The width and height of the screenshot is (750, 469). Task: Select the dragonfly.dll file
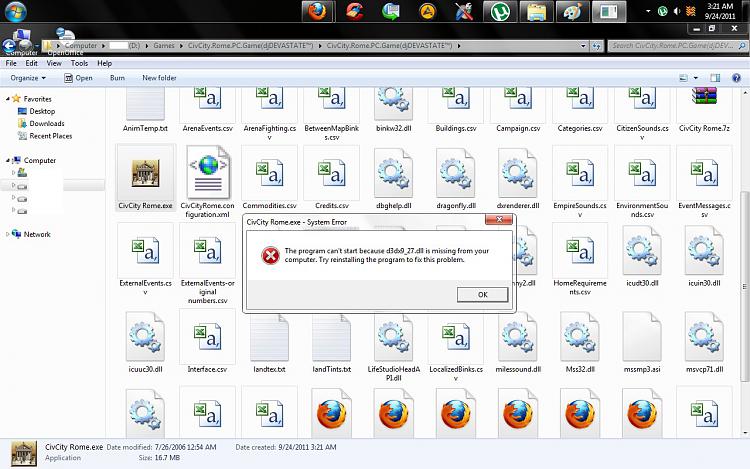(456, 178)
